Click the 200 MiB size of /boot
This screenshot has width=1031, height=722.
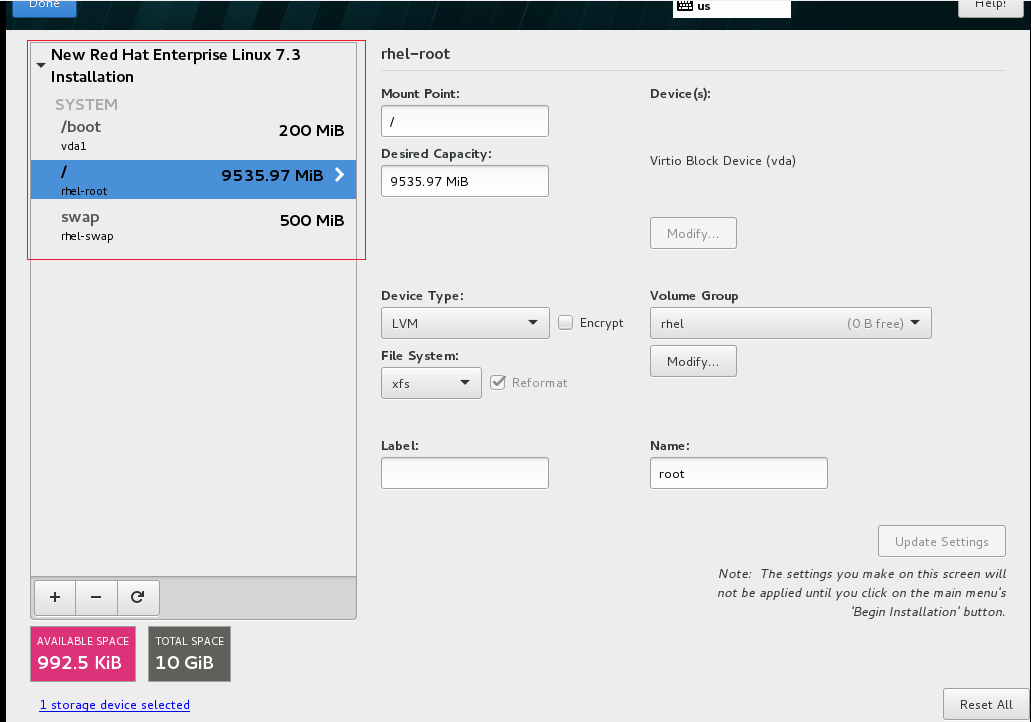pos(312,130)
